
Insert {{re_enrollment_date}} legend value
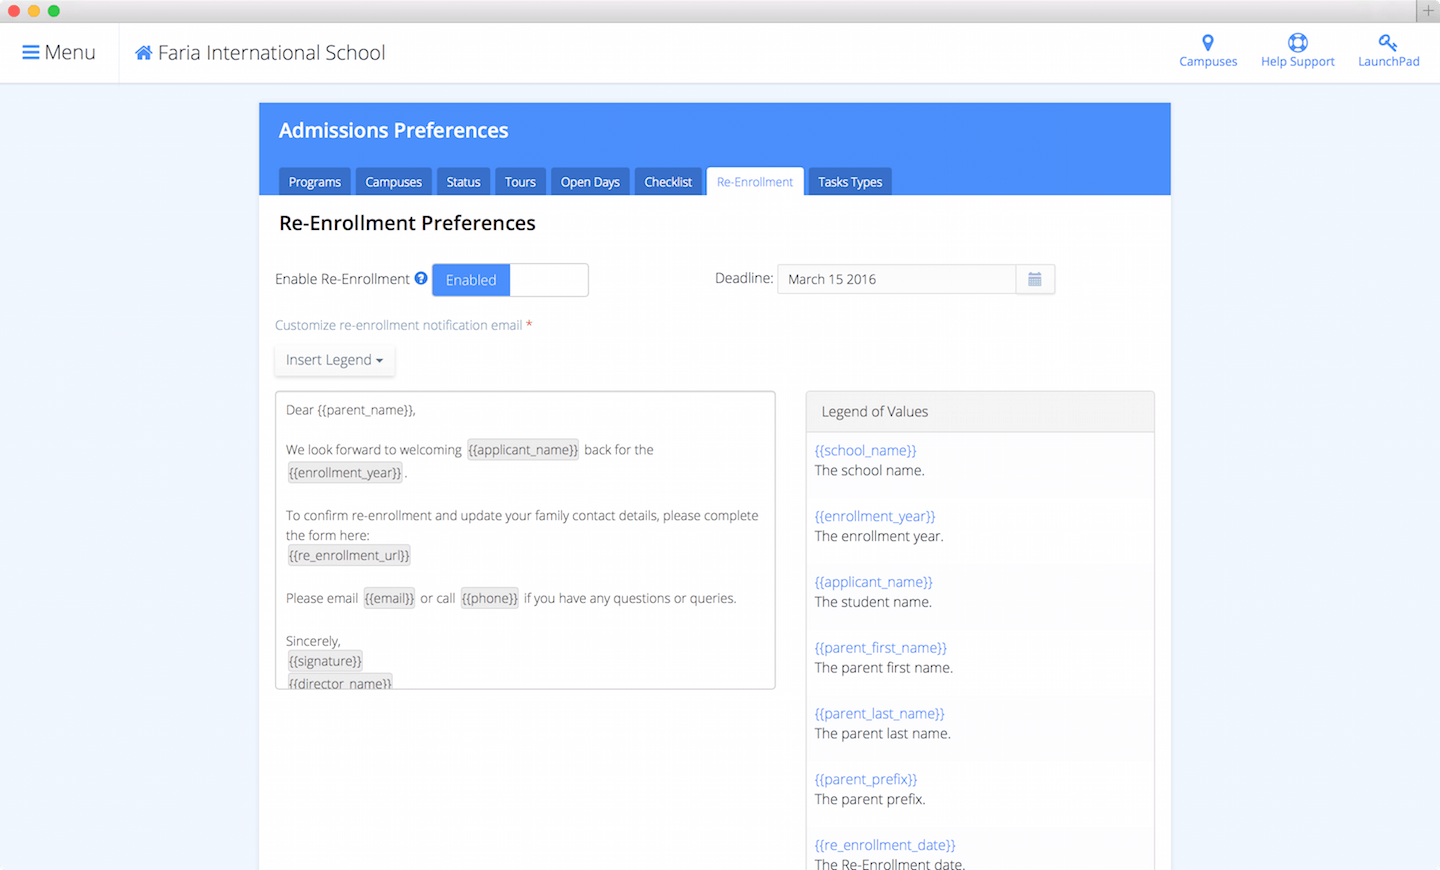(x=885, y=846)
